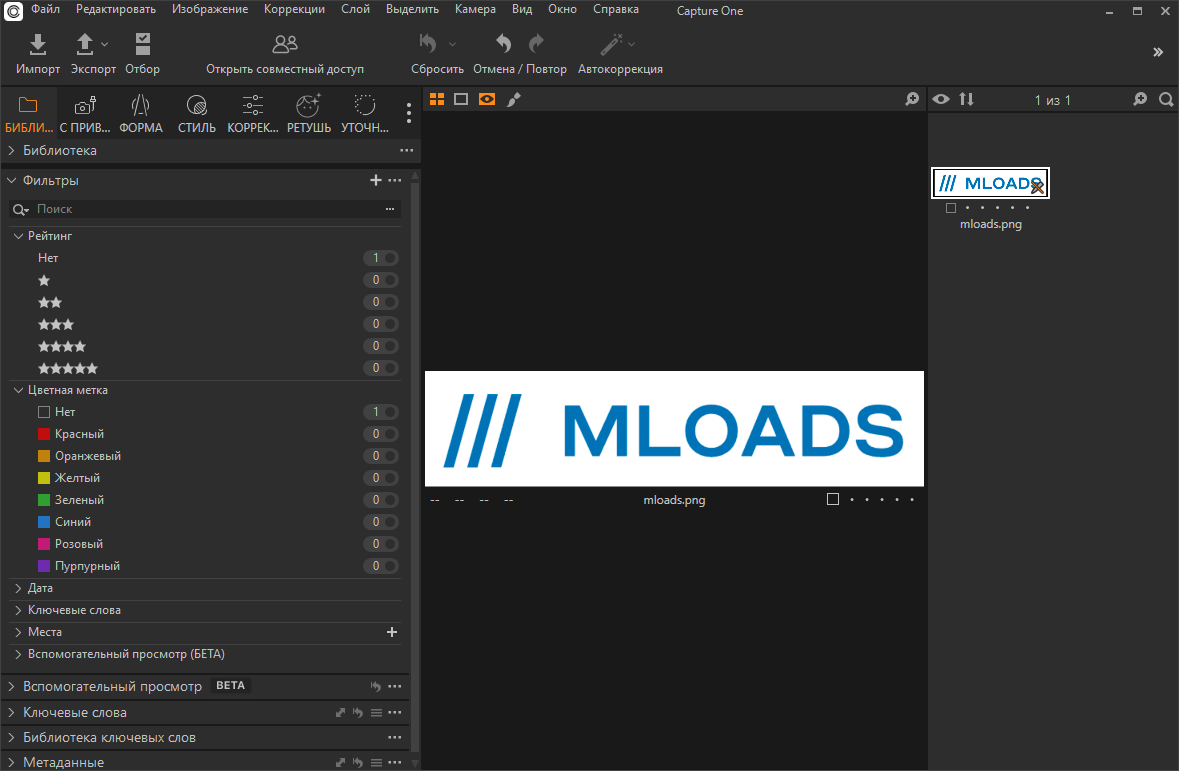Click the redo arrow icon
The height and width of the screenshot is (771, 1179).
536,44
